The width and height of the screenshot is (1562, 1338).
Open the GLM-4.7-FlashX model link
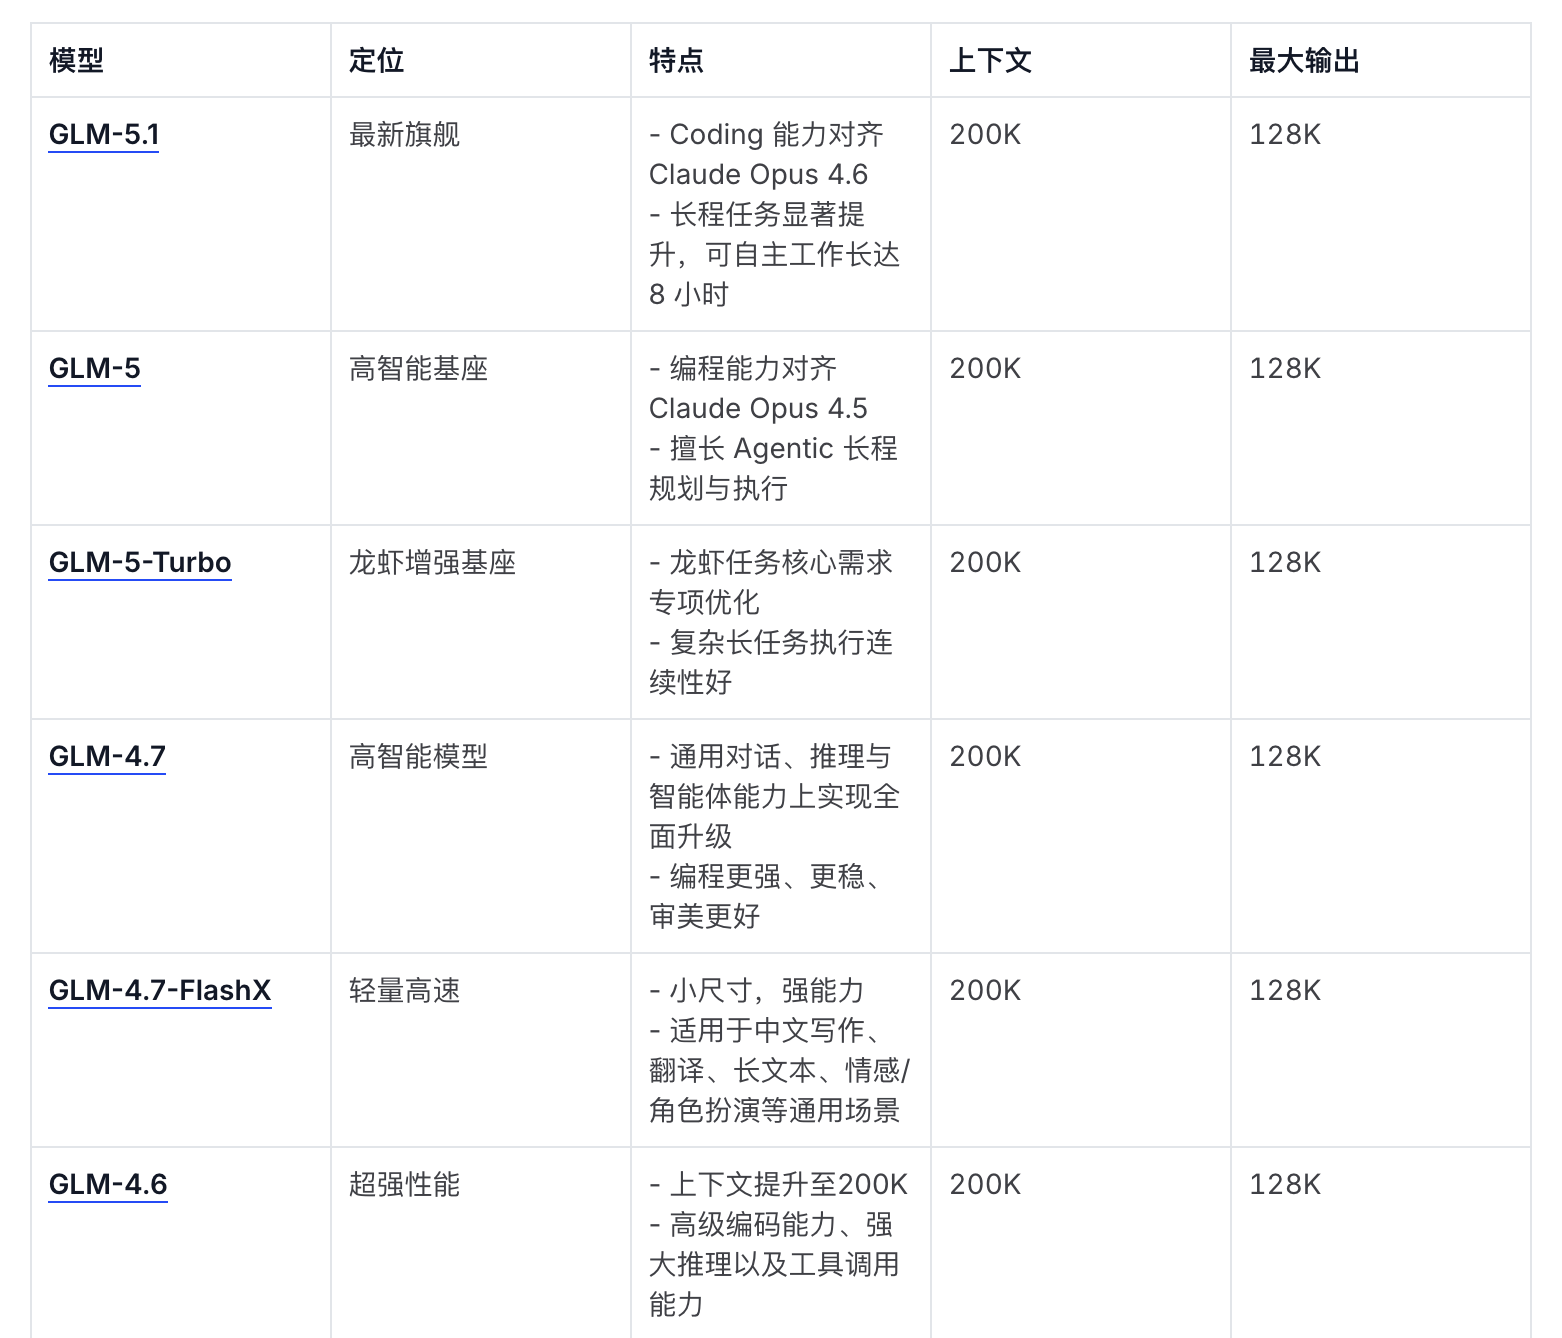pos(160,990)
